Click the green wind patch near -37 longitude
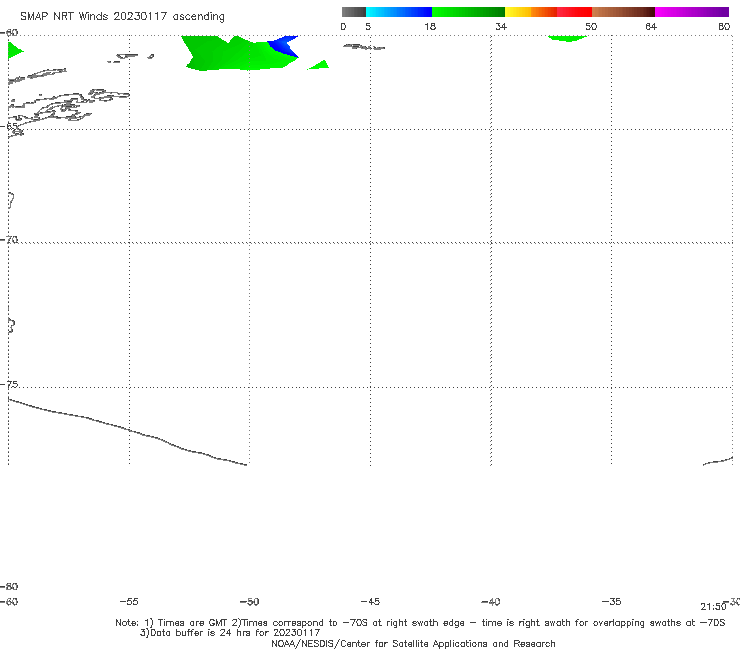Image resolution: width=740 pixels, height=650 pixels. point(567,38)
